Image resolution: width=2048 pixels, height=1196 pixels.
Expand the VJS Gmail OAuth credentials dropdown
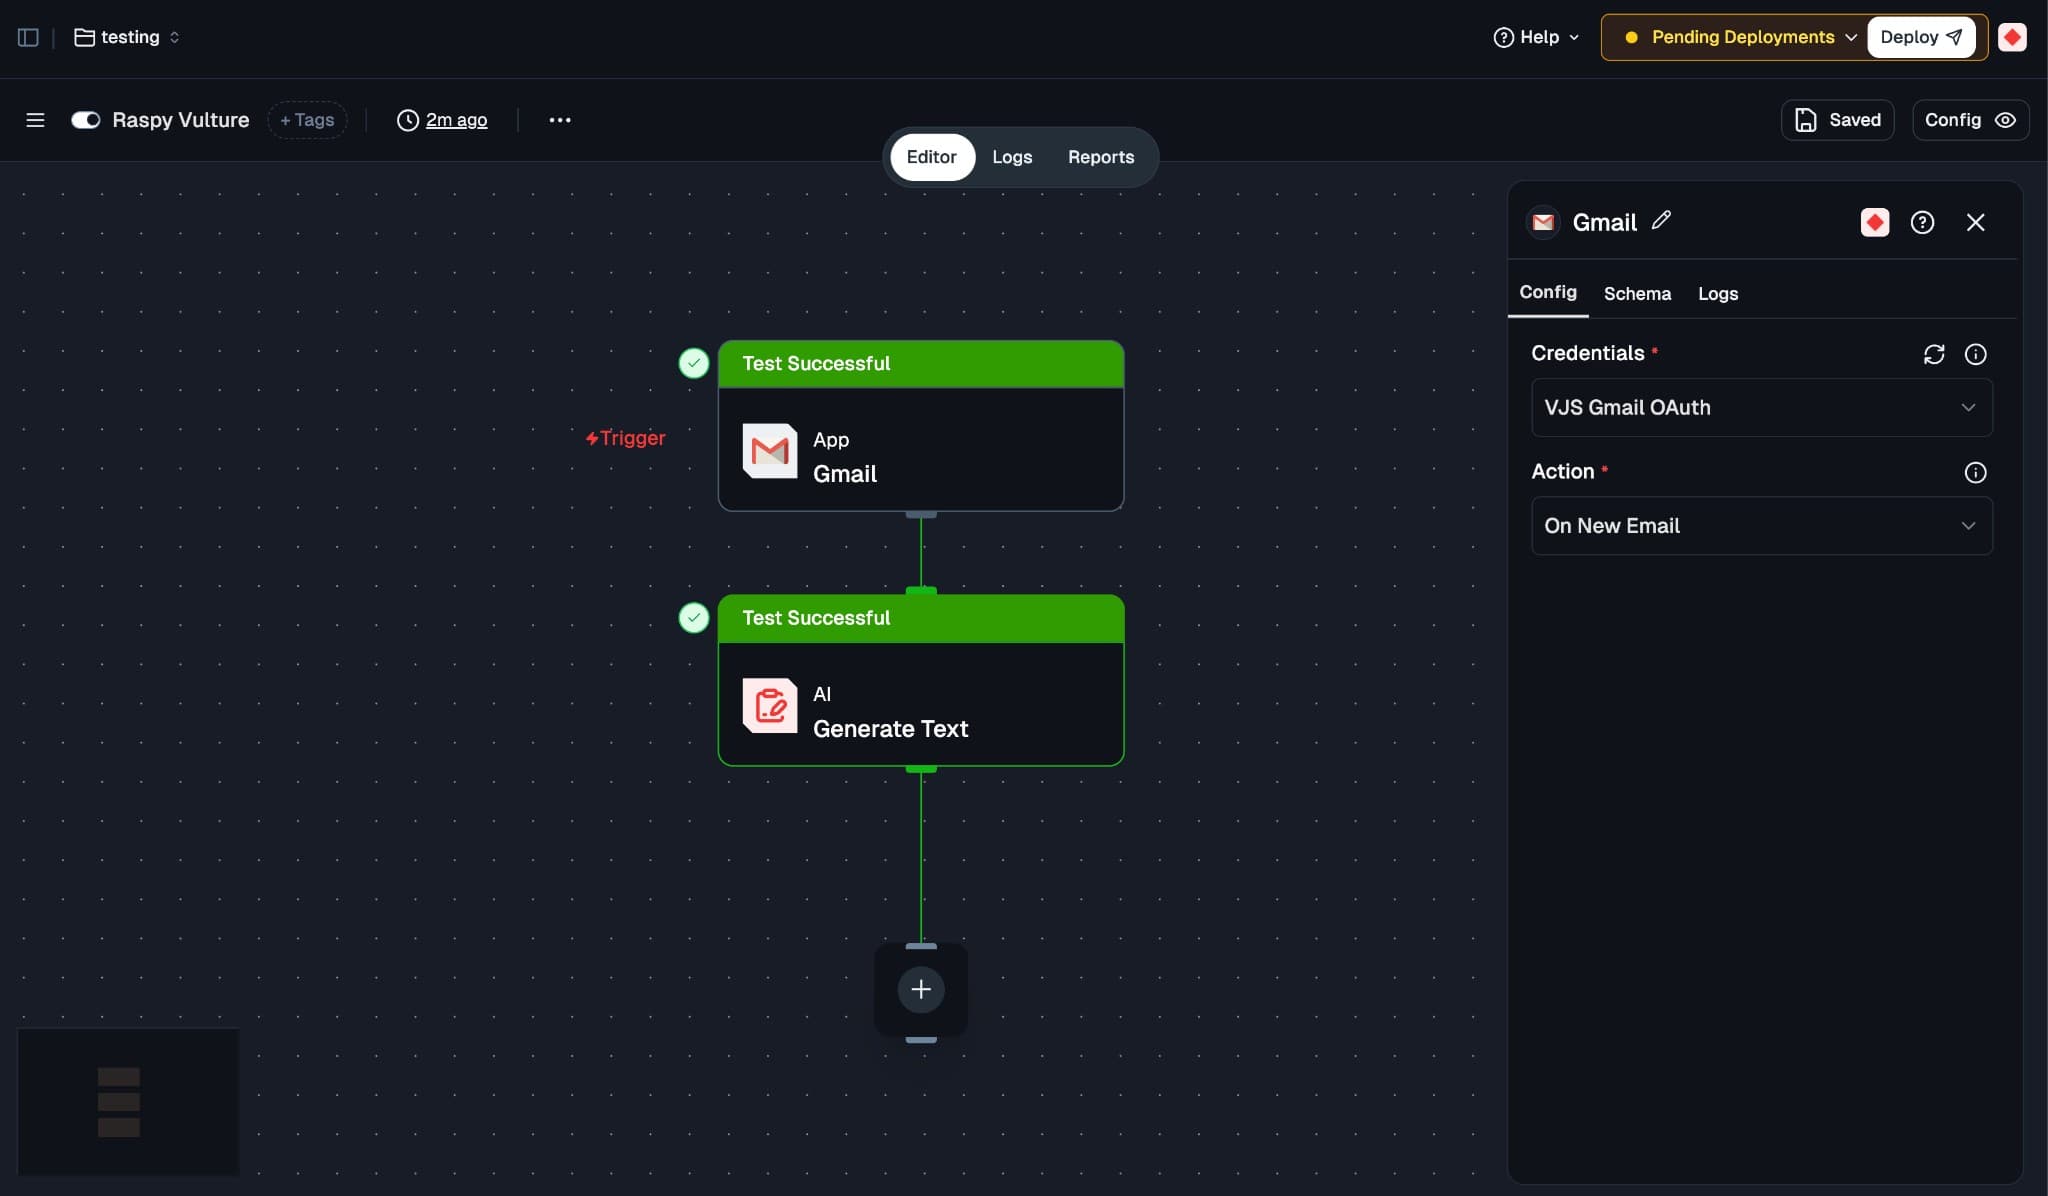pyautogui.click(x=1761, y=407)
